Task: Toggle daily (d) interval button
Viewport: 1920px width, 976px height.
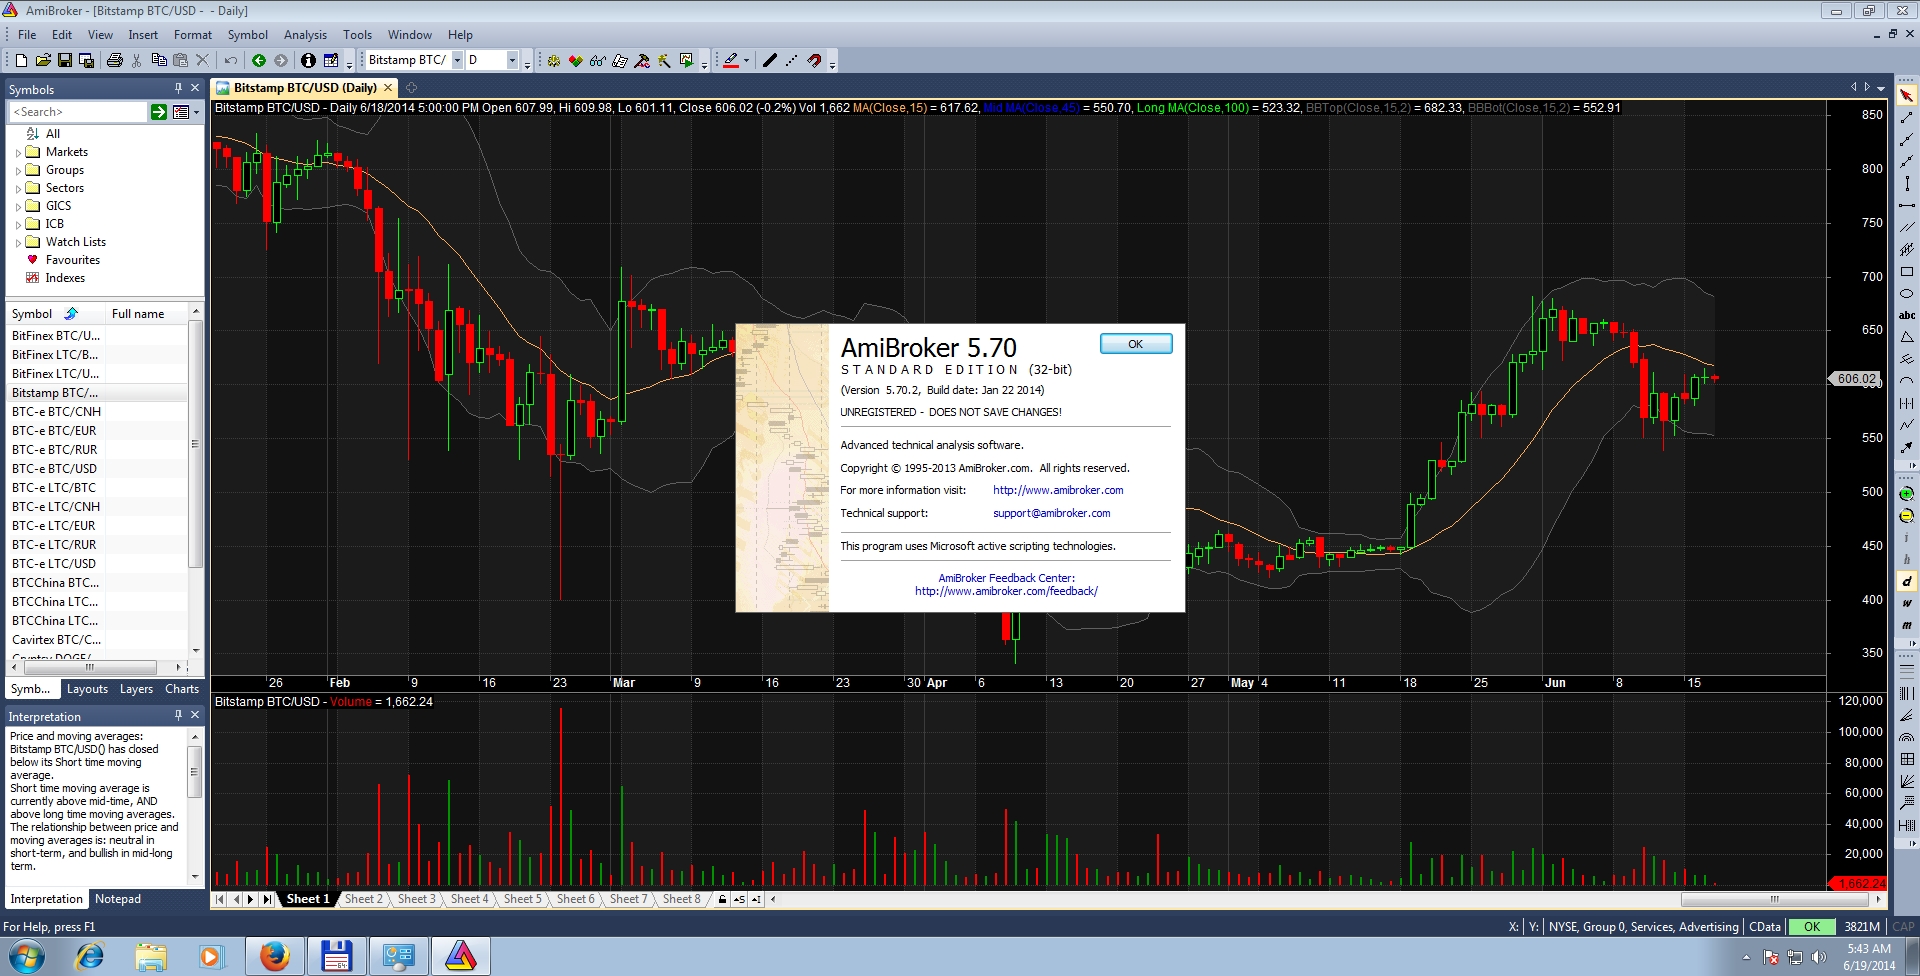Action: (1907, 581)
